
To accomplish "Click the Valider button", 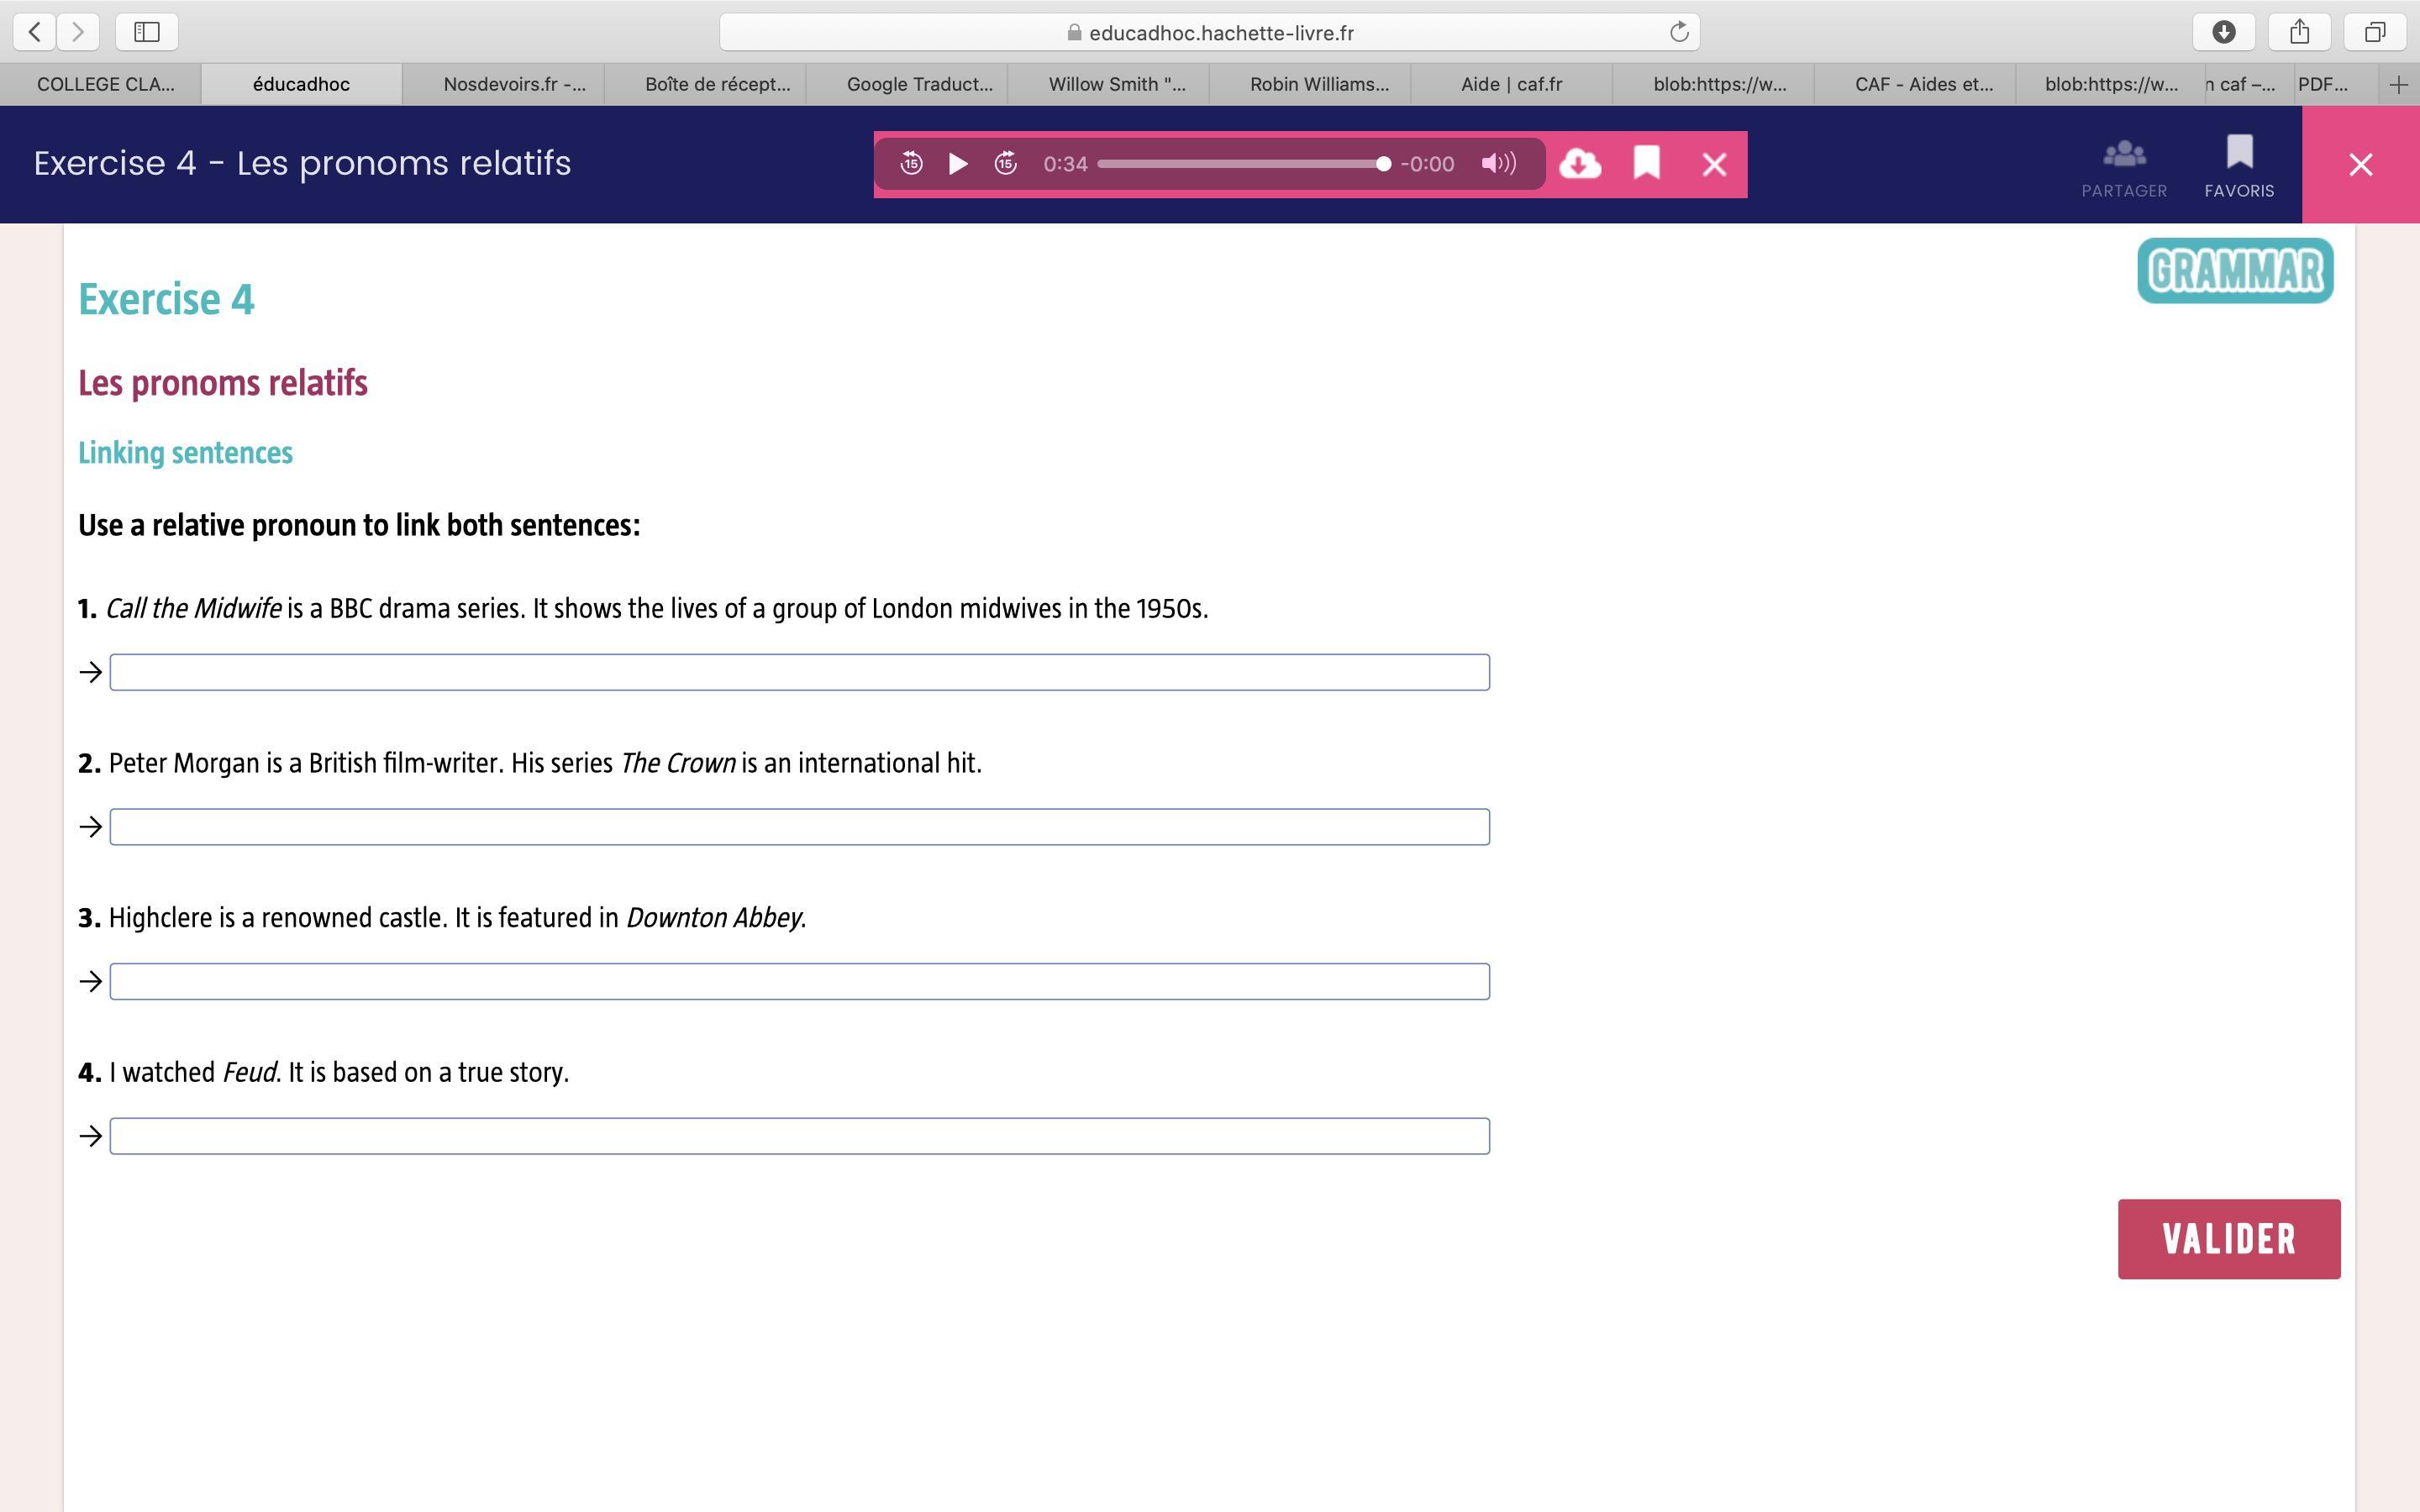I will (2228, 1238).
